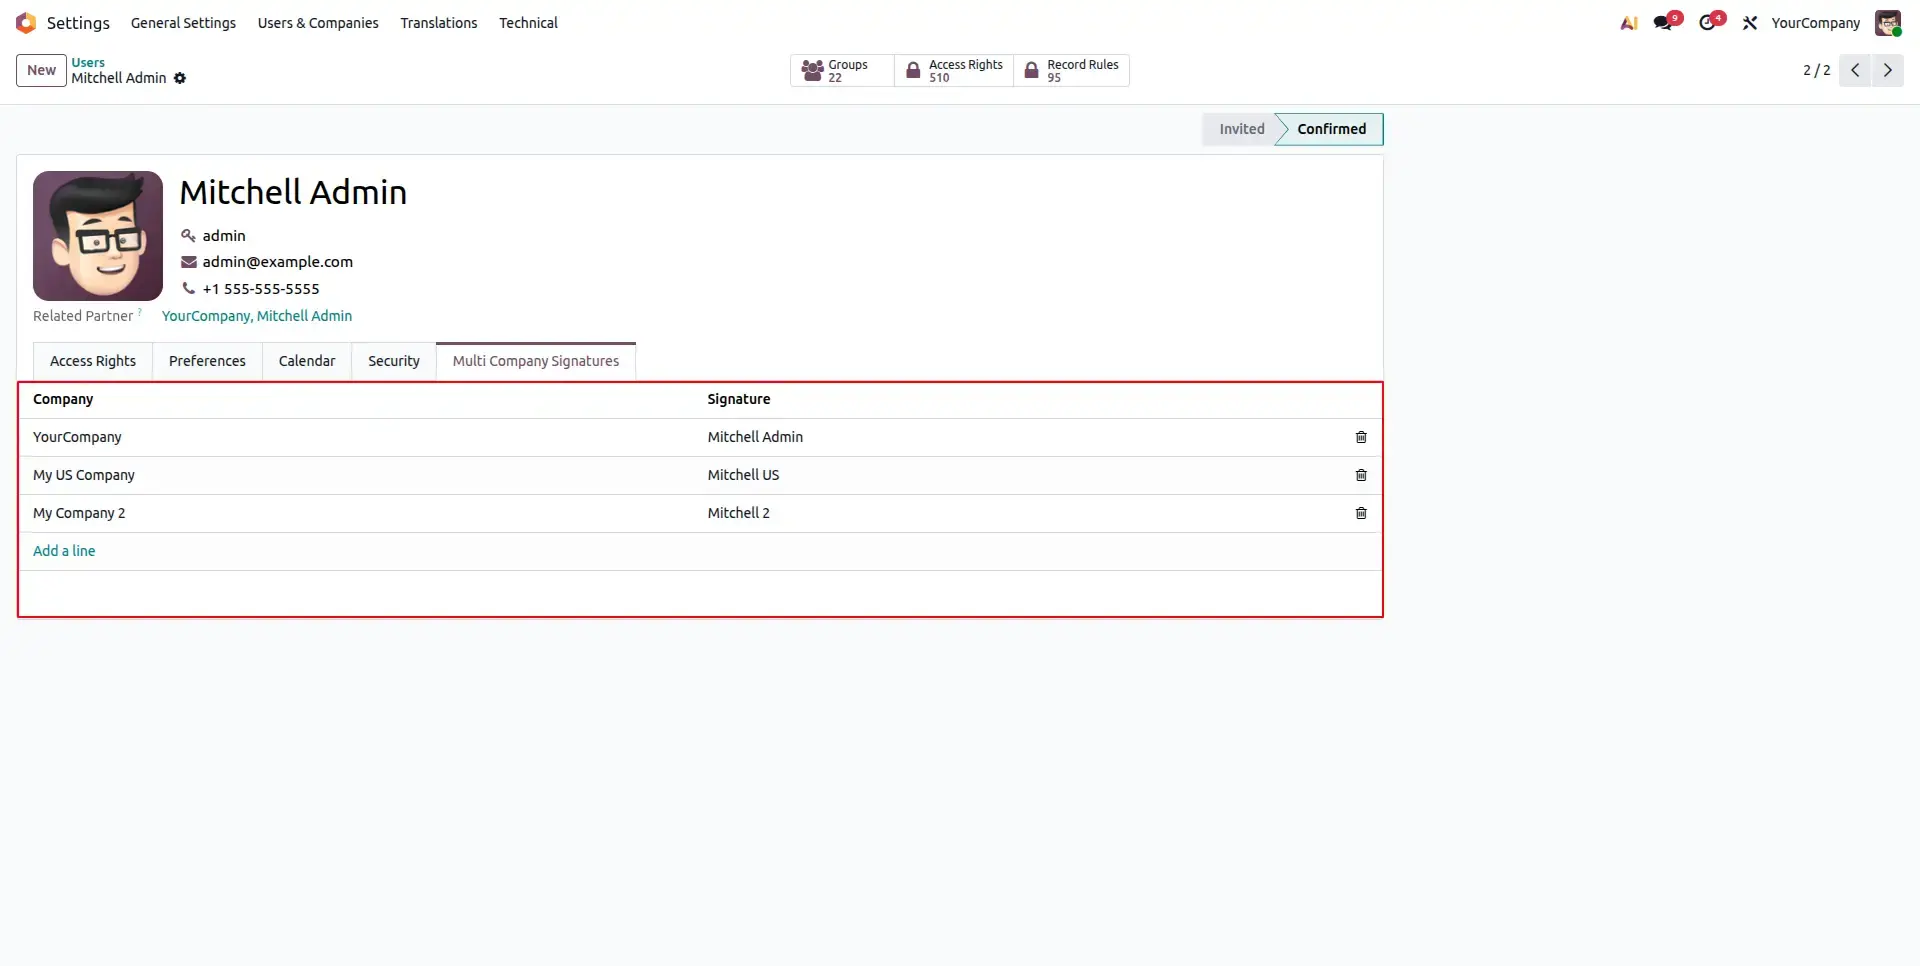
Task: Add a line to signatures table
Action: [x=64, y=551]
